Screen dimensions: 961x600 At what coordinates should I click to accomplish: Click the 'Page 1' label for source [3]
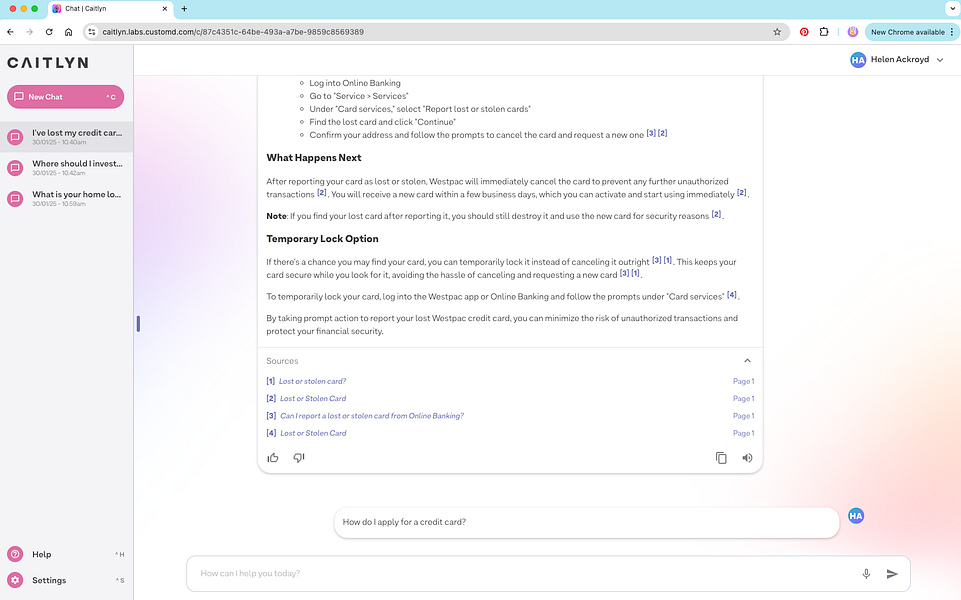coord(743,416)
